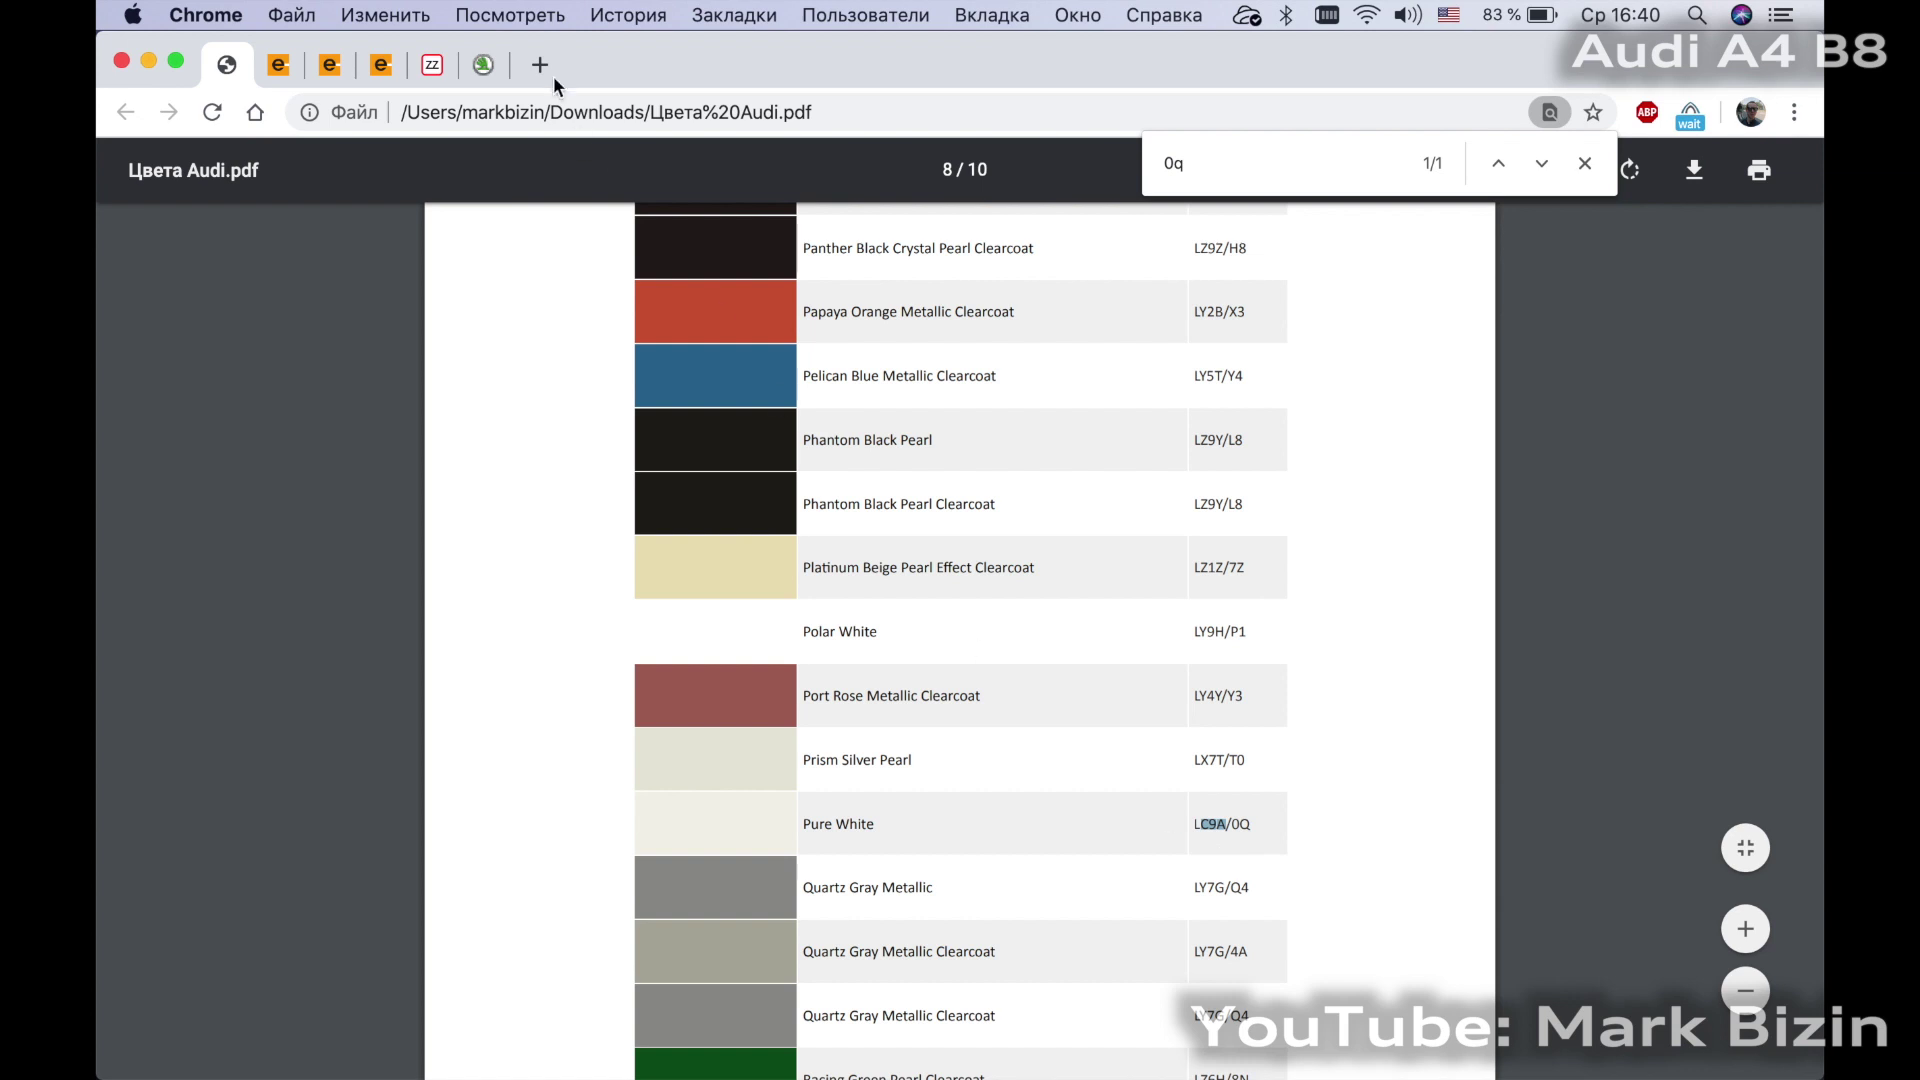The height and width of the screenshot is (1080, 1920).
Task: Click the Creative Cloud menu bar icon
Action: pyautogui.click(x=1246, y=15)
